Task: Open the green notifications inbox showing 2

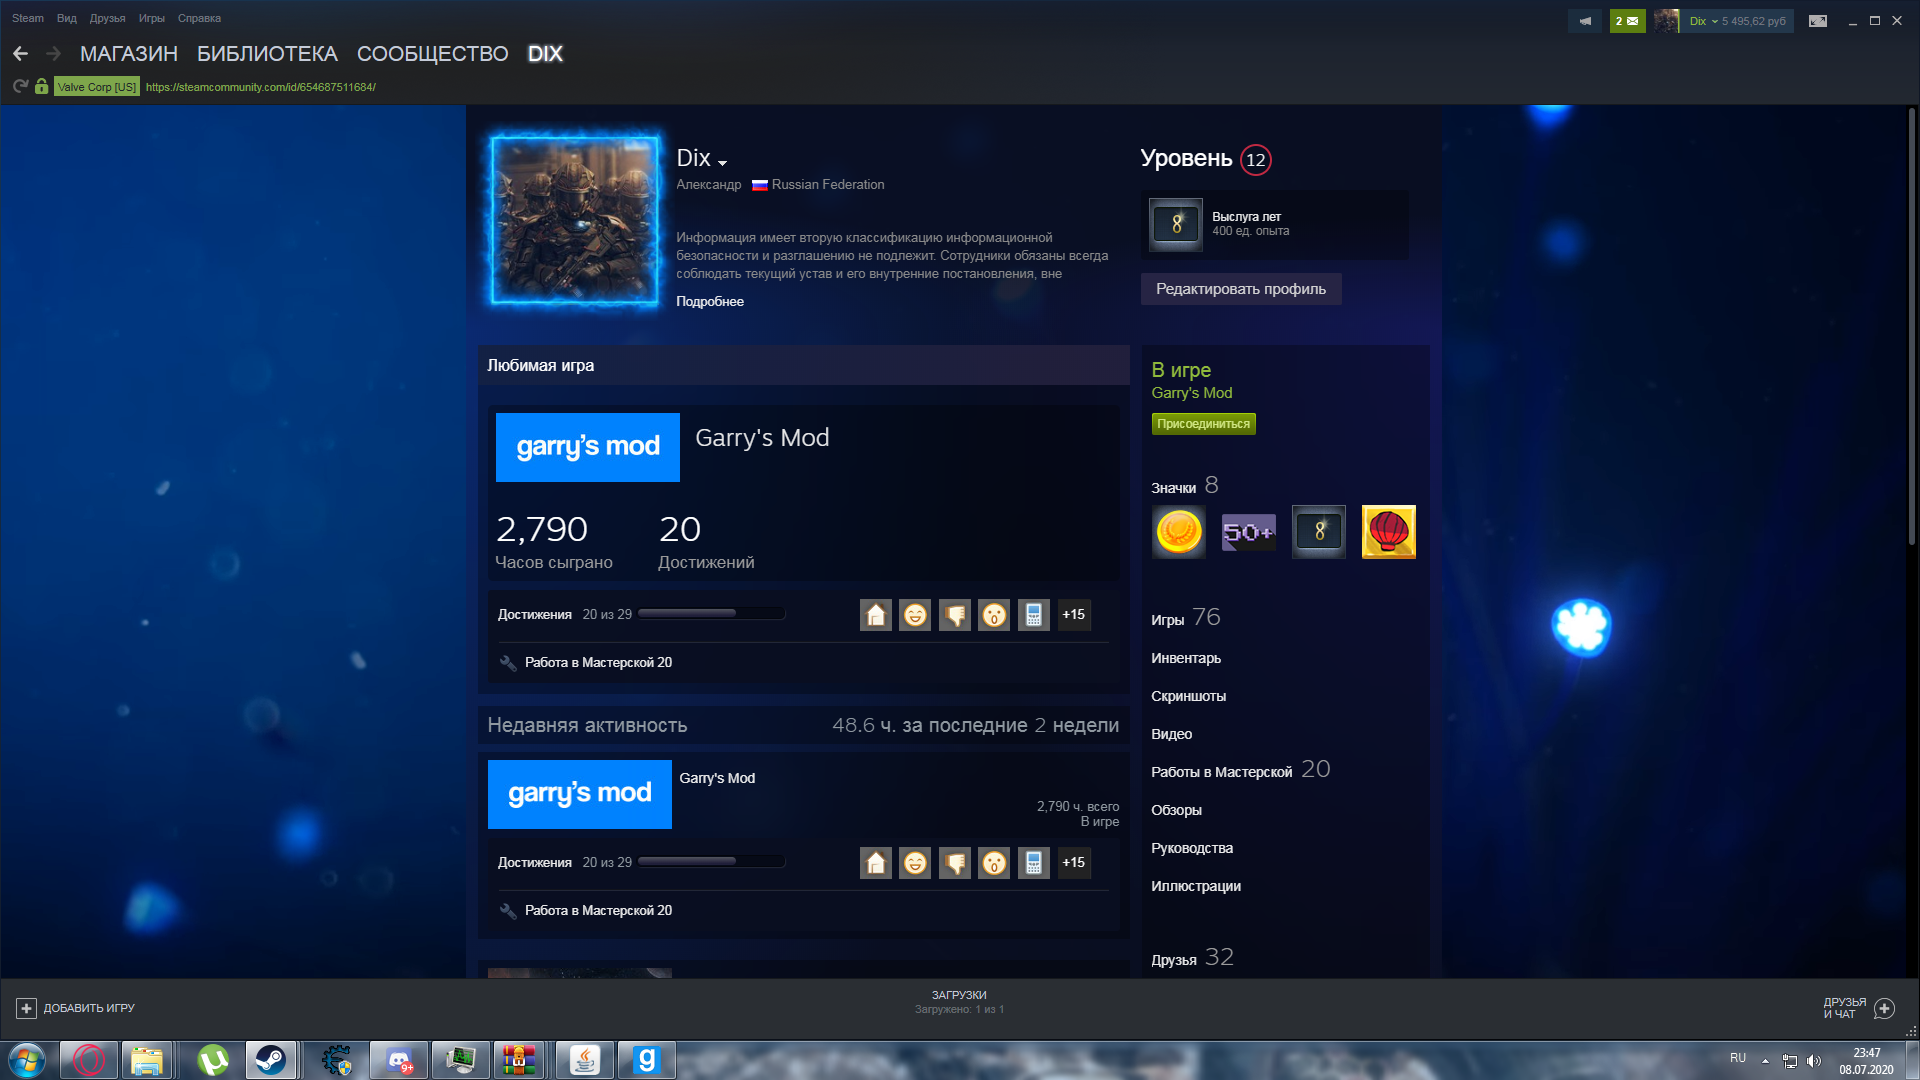Action: click(1627, 21)
